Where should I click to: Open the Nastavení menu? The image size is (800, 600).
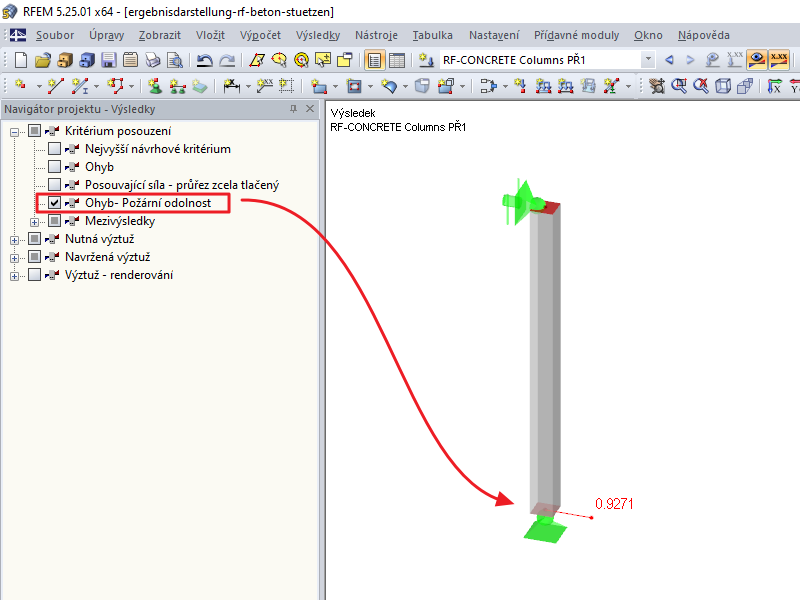(x=494, y=35)
